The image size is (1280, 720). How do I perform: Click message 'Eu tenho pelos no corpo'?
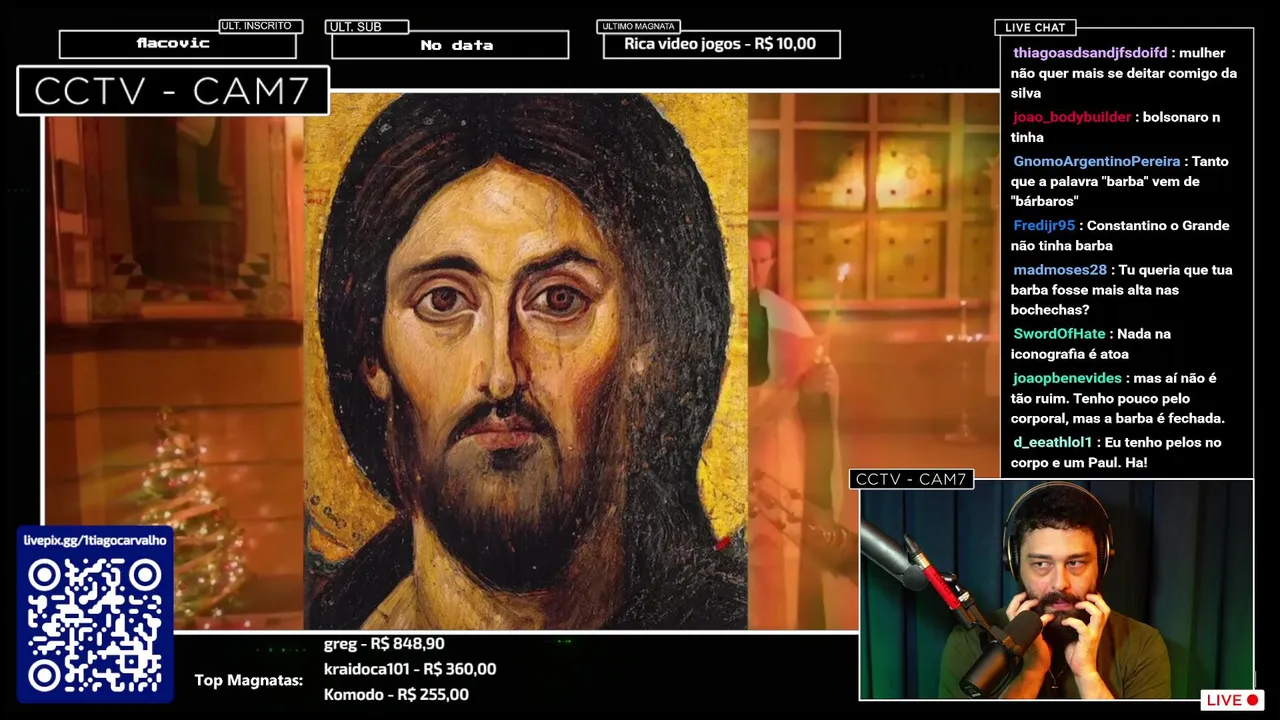point(1116,452)
